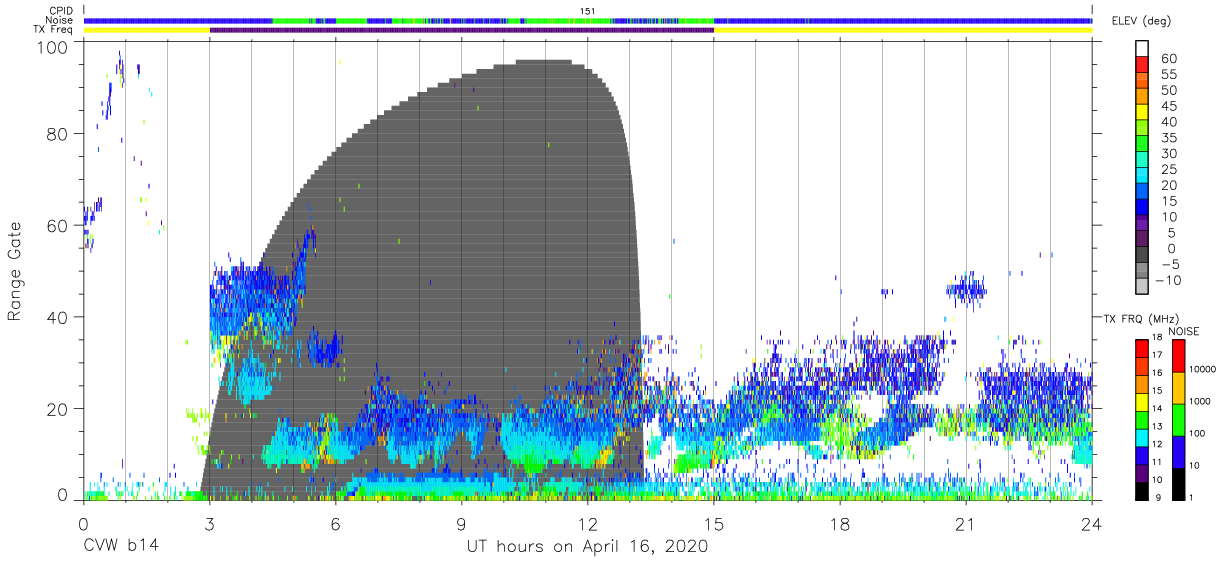Viewport: 1228px width, 567px height.
Task: Click the 21 hour tick on the time axis
Action: [966, 525]
